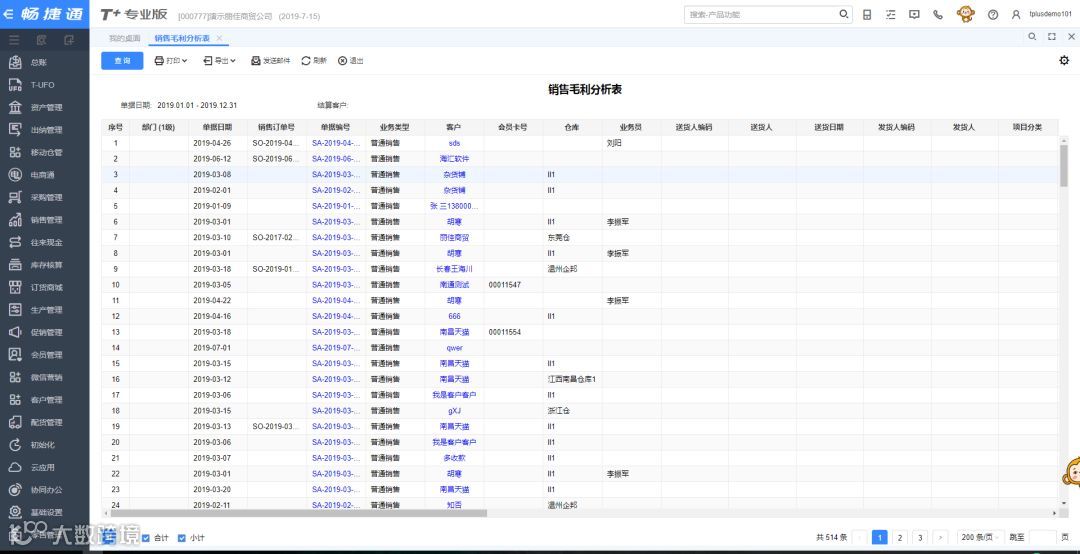The image size is (1080, 554).
Task: Click the mobile device icon in header
Action: (867, 14)
